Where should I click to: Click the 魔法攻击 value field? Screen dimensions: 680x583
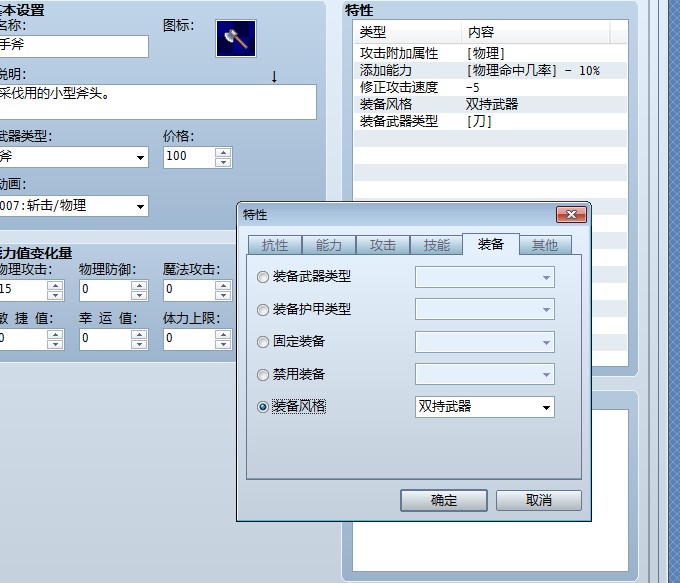pyautogui.click(x=190, y=290)
